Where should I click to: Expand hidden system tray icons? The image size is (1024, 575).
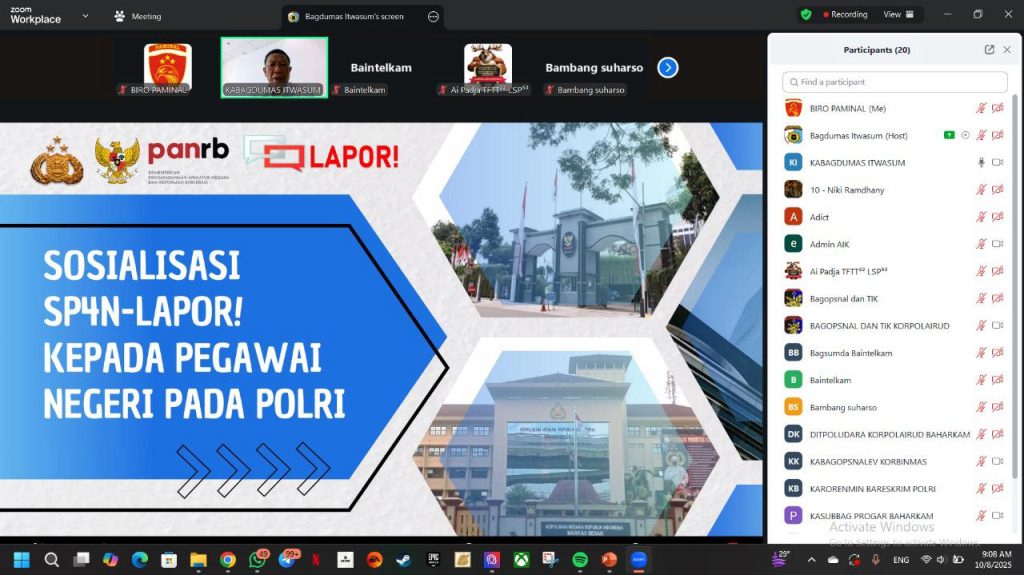point(812,559)
